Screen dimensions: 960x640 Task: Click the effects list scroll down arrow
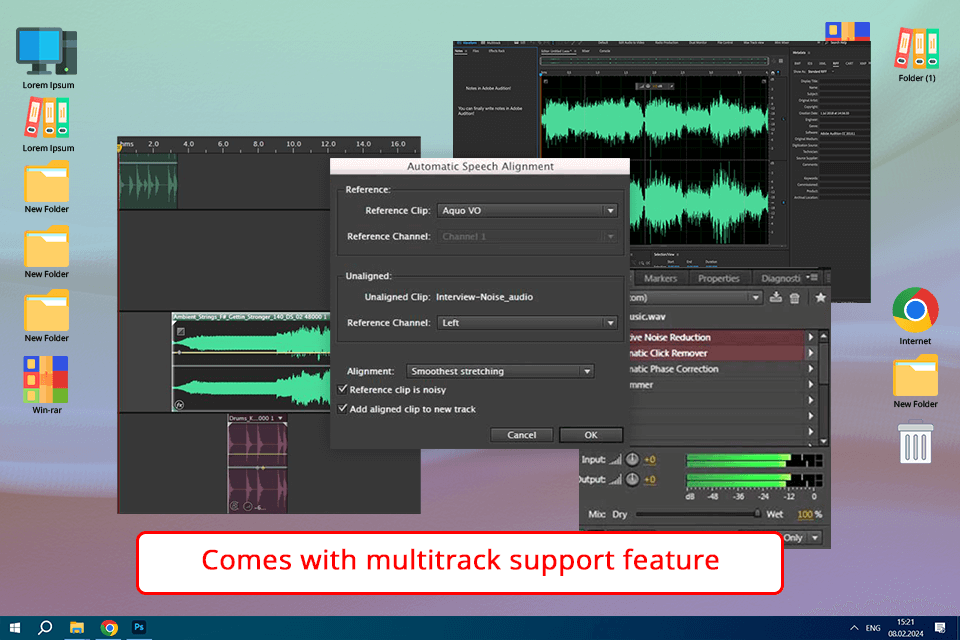pos(823,440)
